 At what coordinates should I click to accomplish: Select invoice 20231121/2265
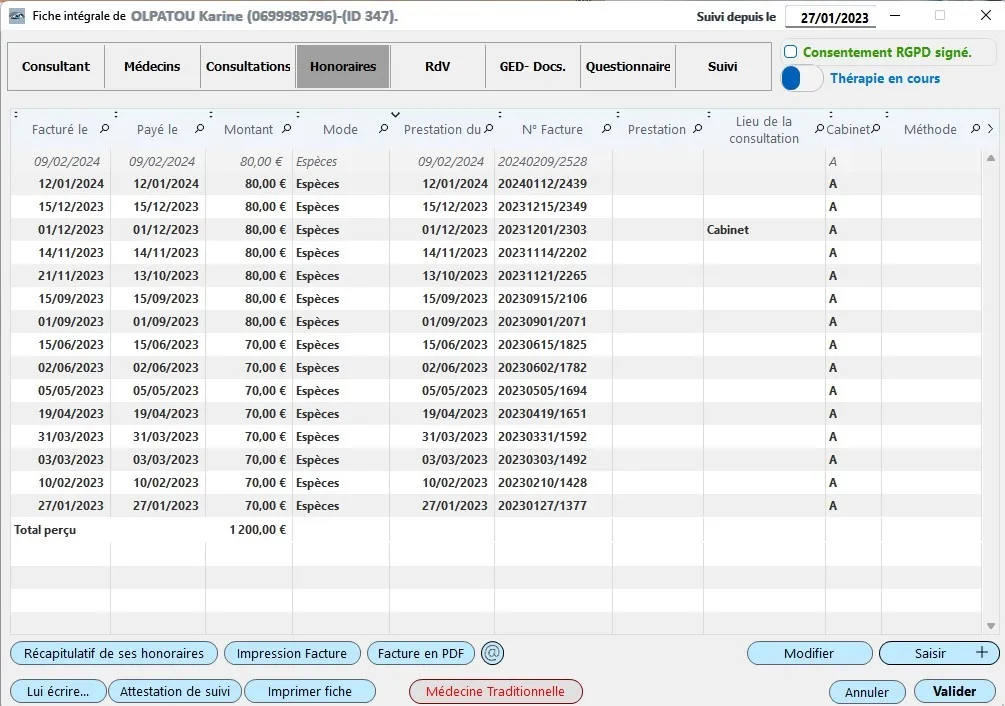click(542, 276)
